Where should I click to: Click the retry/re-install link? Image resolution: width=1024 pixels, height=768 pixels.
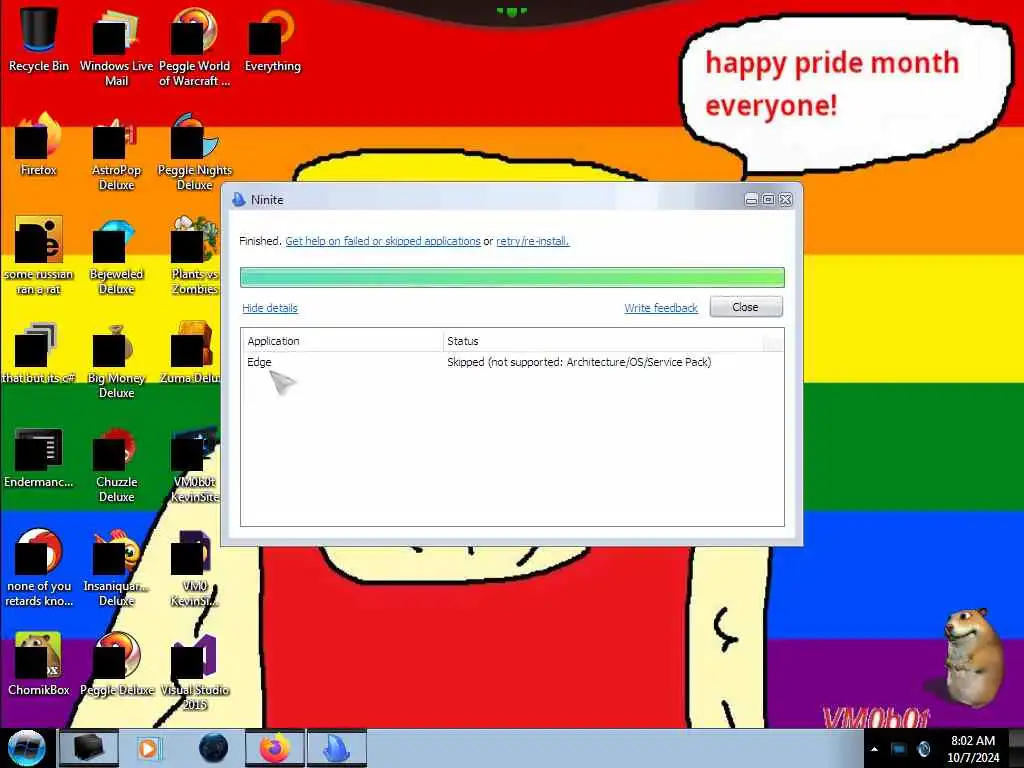(x=532, y=241)
